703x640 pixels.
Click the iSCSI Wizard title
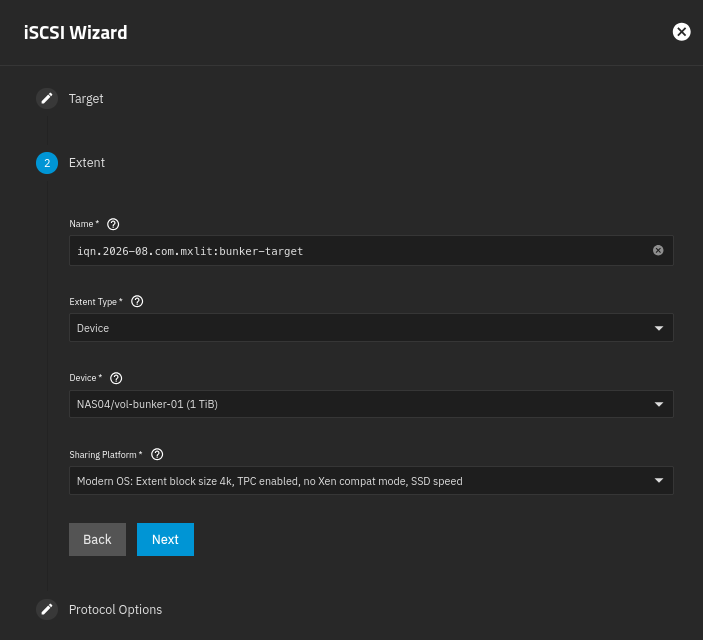pyautogui.click(x=76, y=32)
